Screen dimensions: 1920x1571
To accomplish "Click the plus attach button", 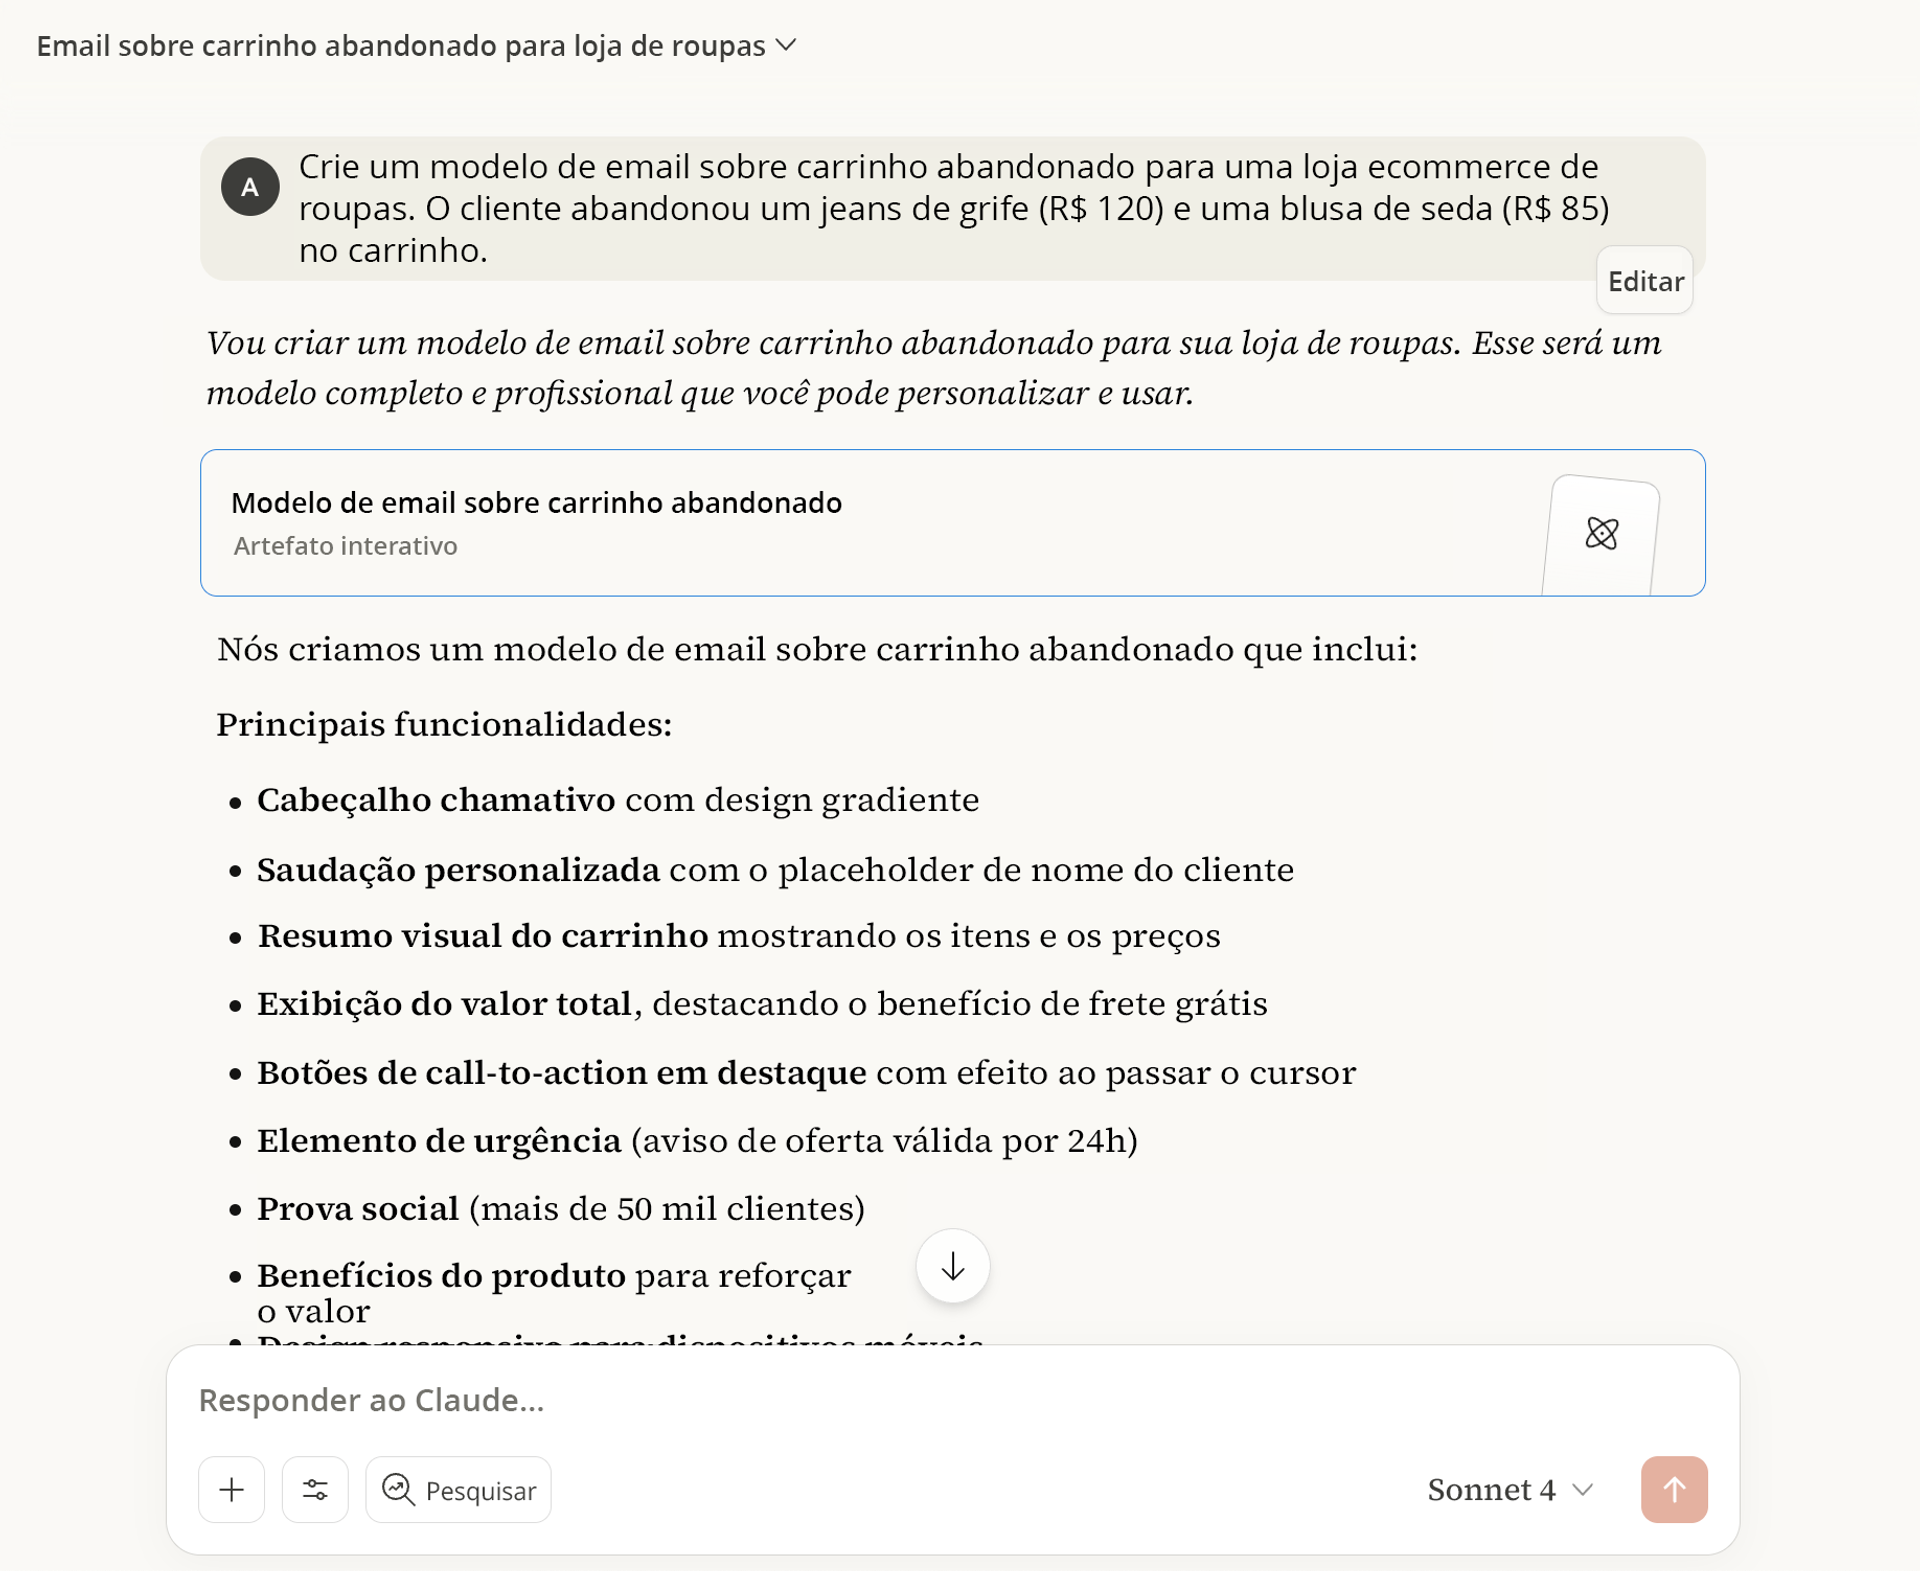I will point(231,1489).
